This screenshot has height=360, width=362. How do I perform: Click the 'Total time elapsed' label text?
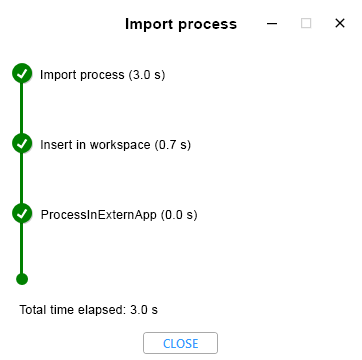(73, 310)
